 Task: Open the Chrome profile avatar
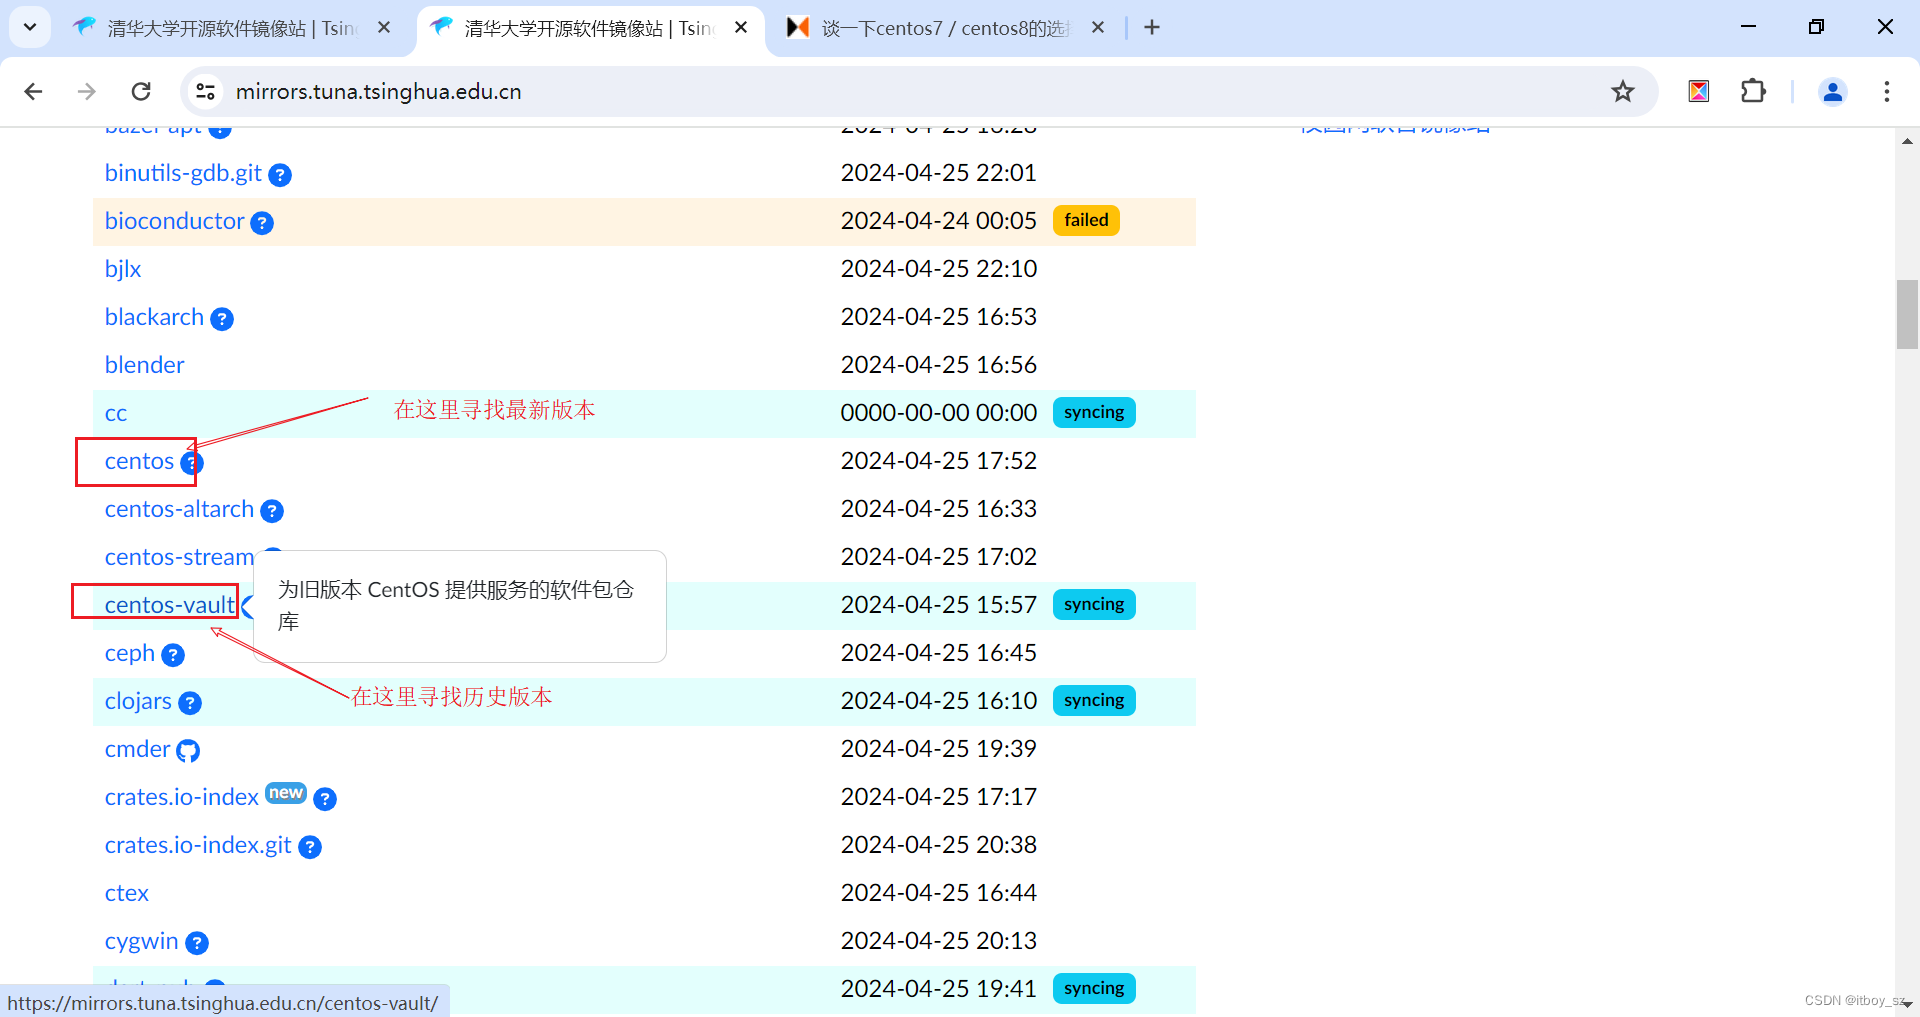(x=1832, y=92)
